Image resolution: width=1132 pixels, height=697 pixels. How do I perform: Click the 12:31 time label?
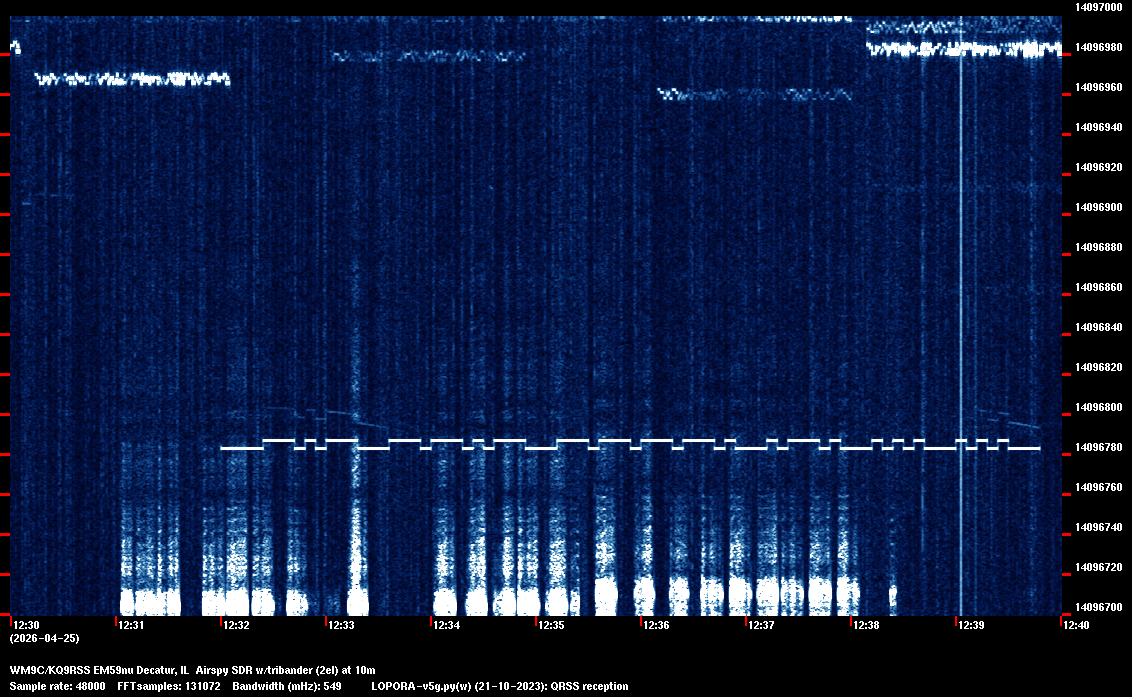[132, 625]
